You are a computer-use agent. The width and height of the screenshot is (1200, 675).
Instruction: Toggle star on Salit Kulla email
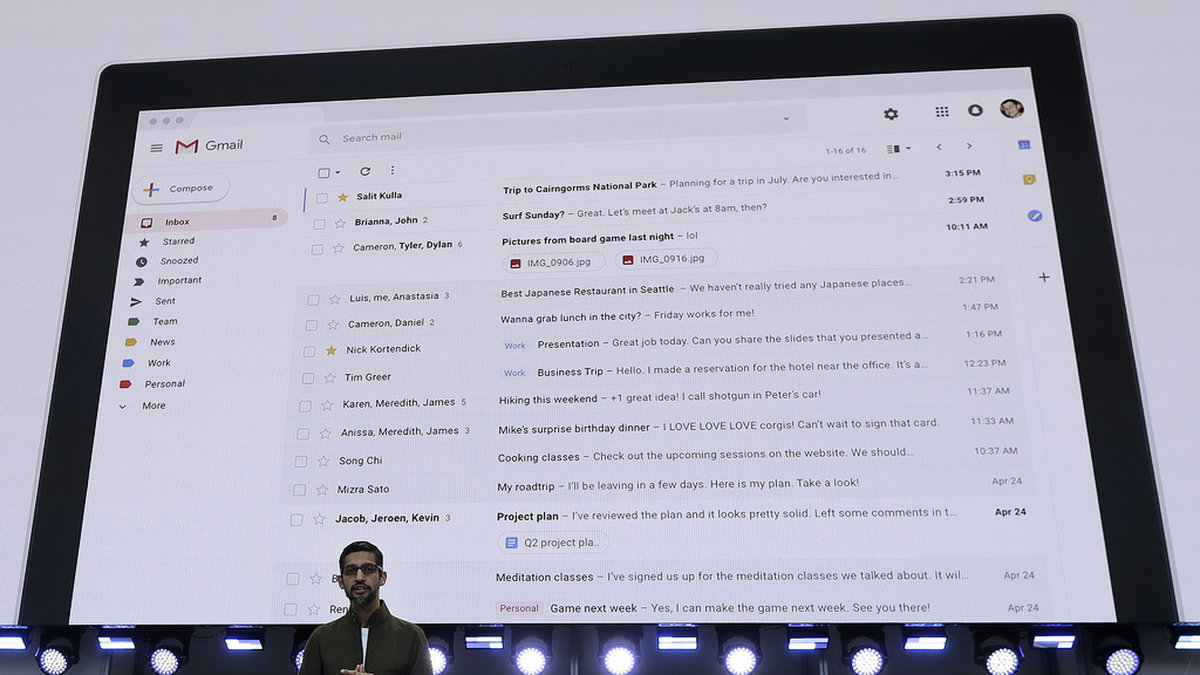342,197
